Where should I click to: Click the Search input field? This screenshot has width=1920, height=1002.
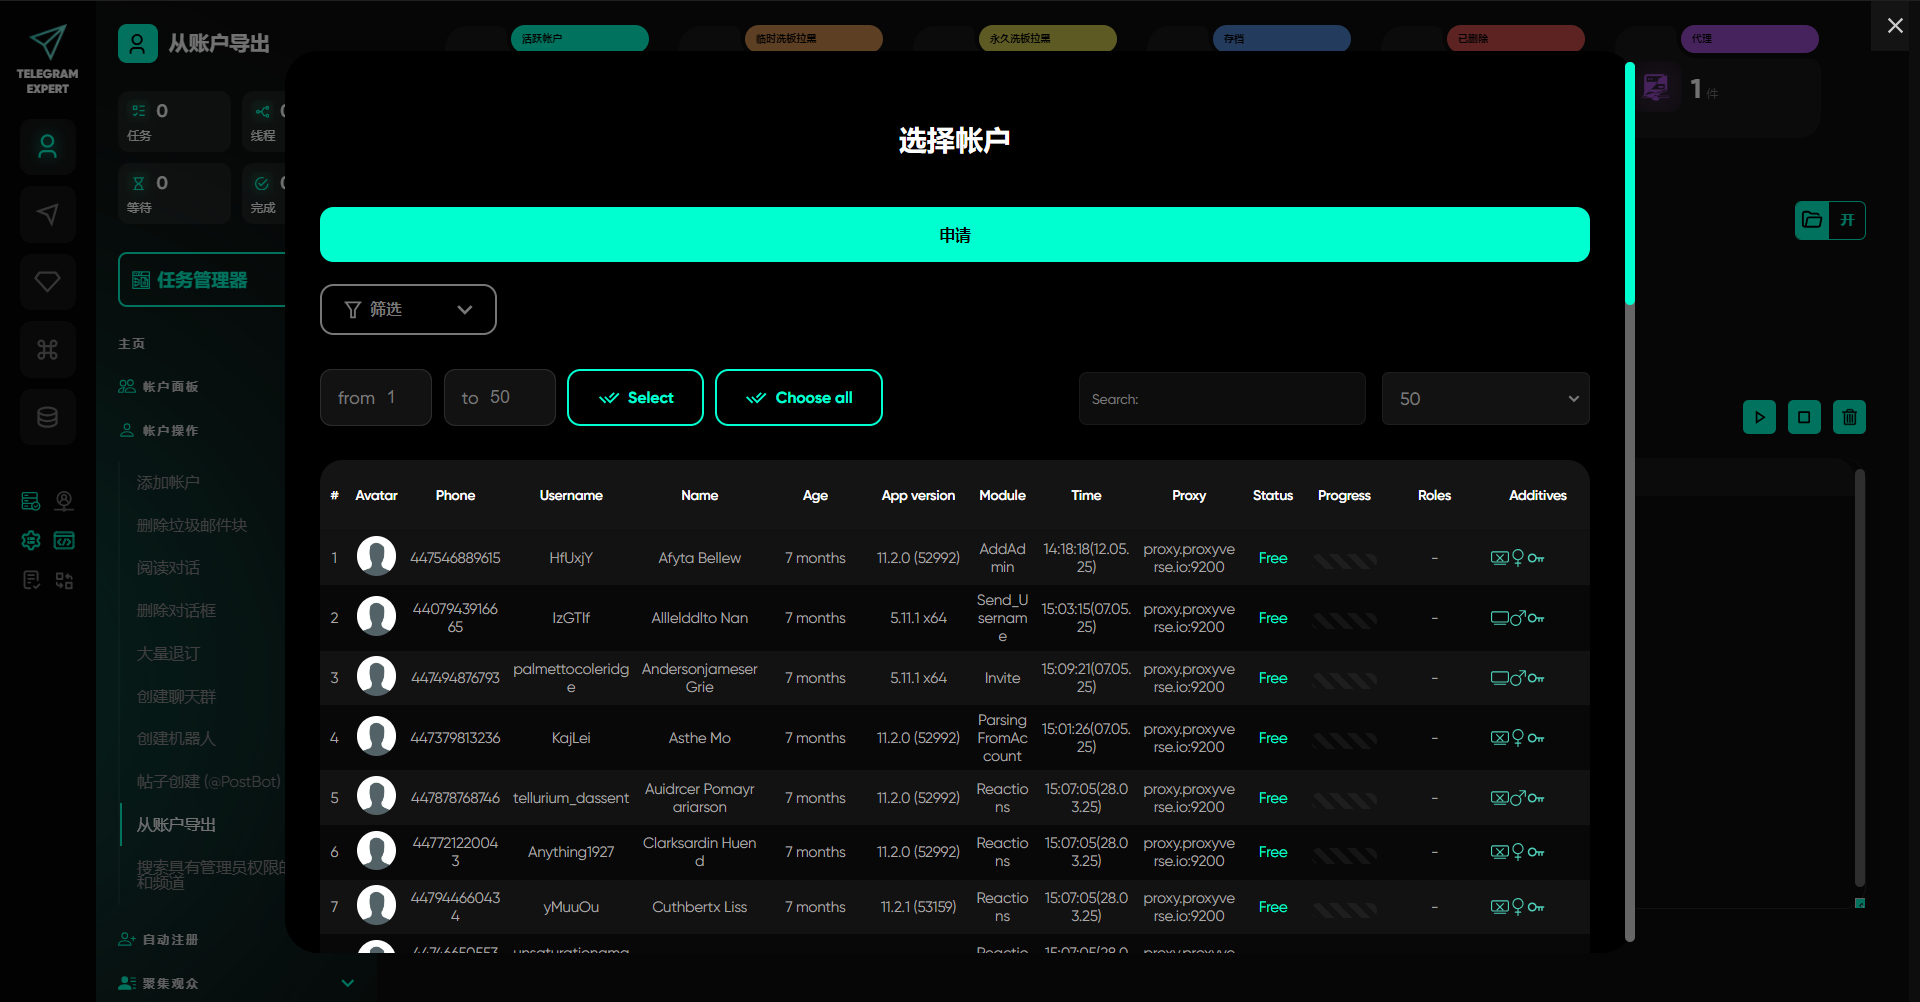[x=1222, y=399]
